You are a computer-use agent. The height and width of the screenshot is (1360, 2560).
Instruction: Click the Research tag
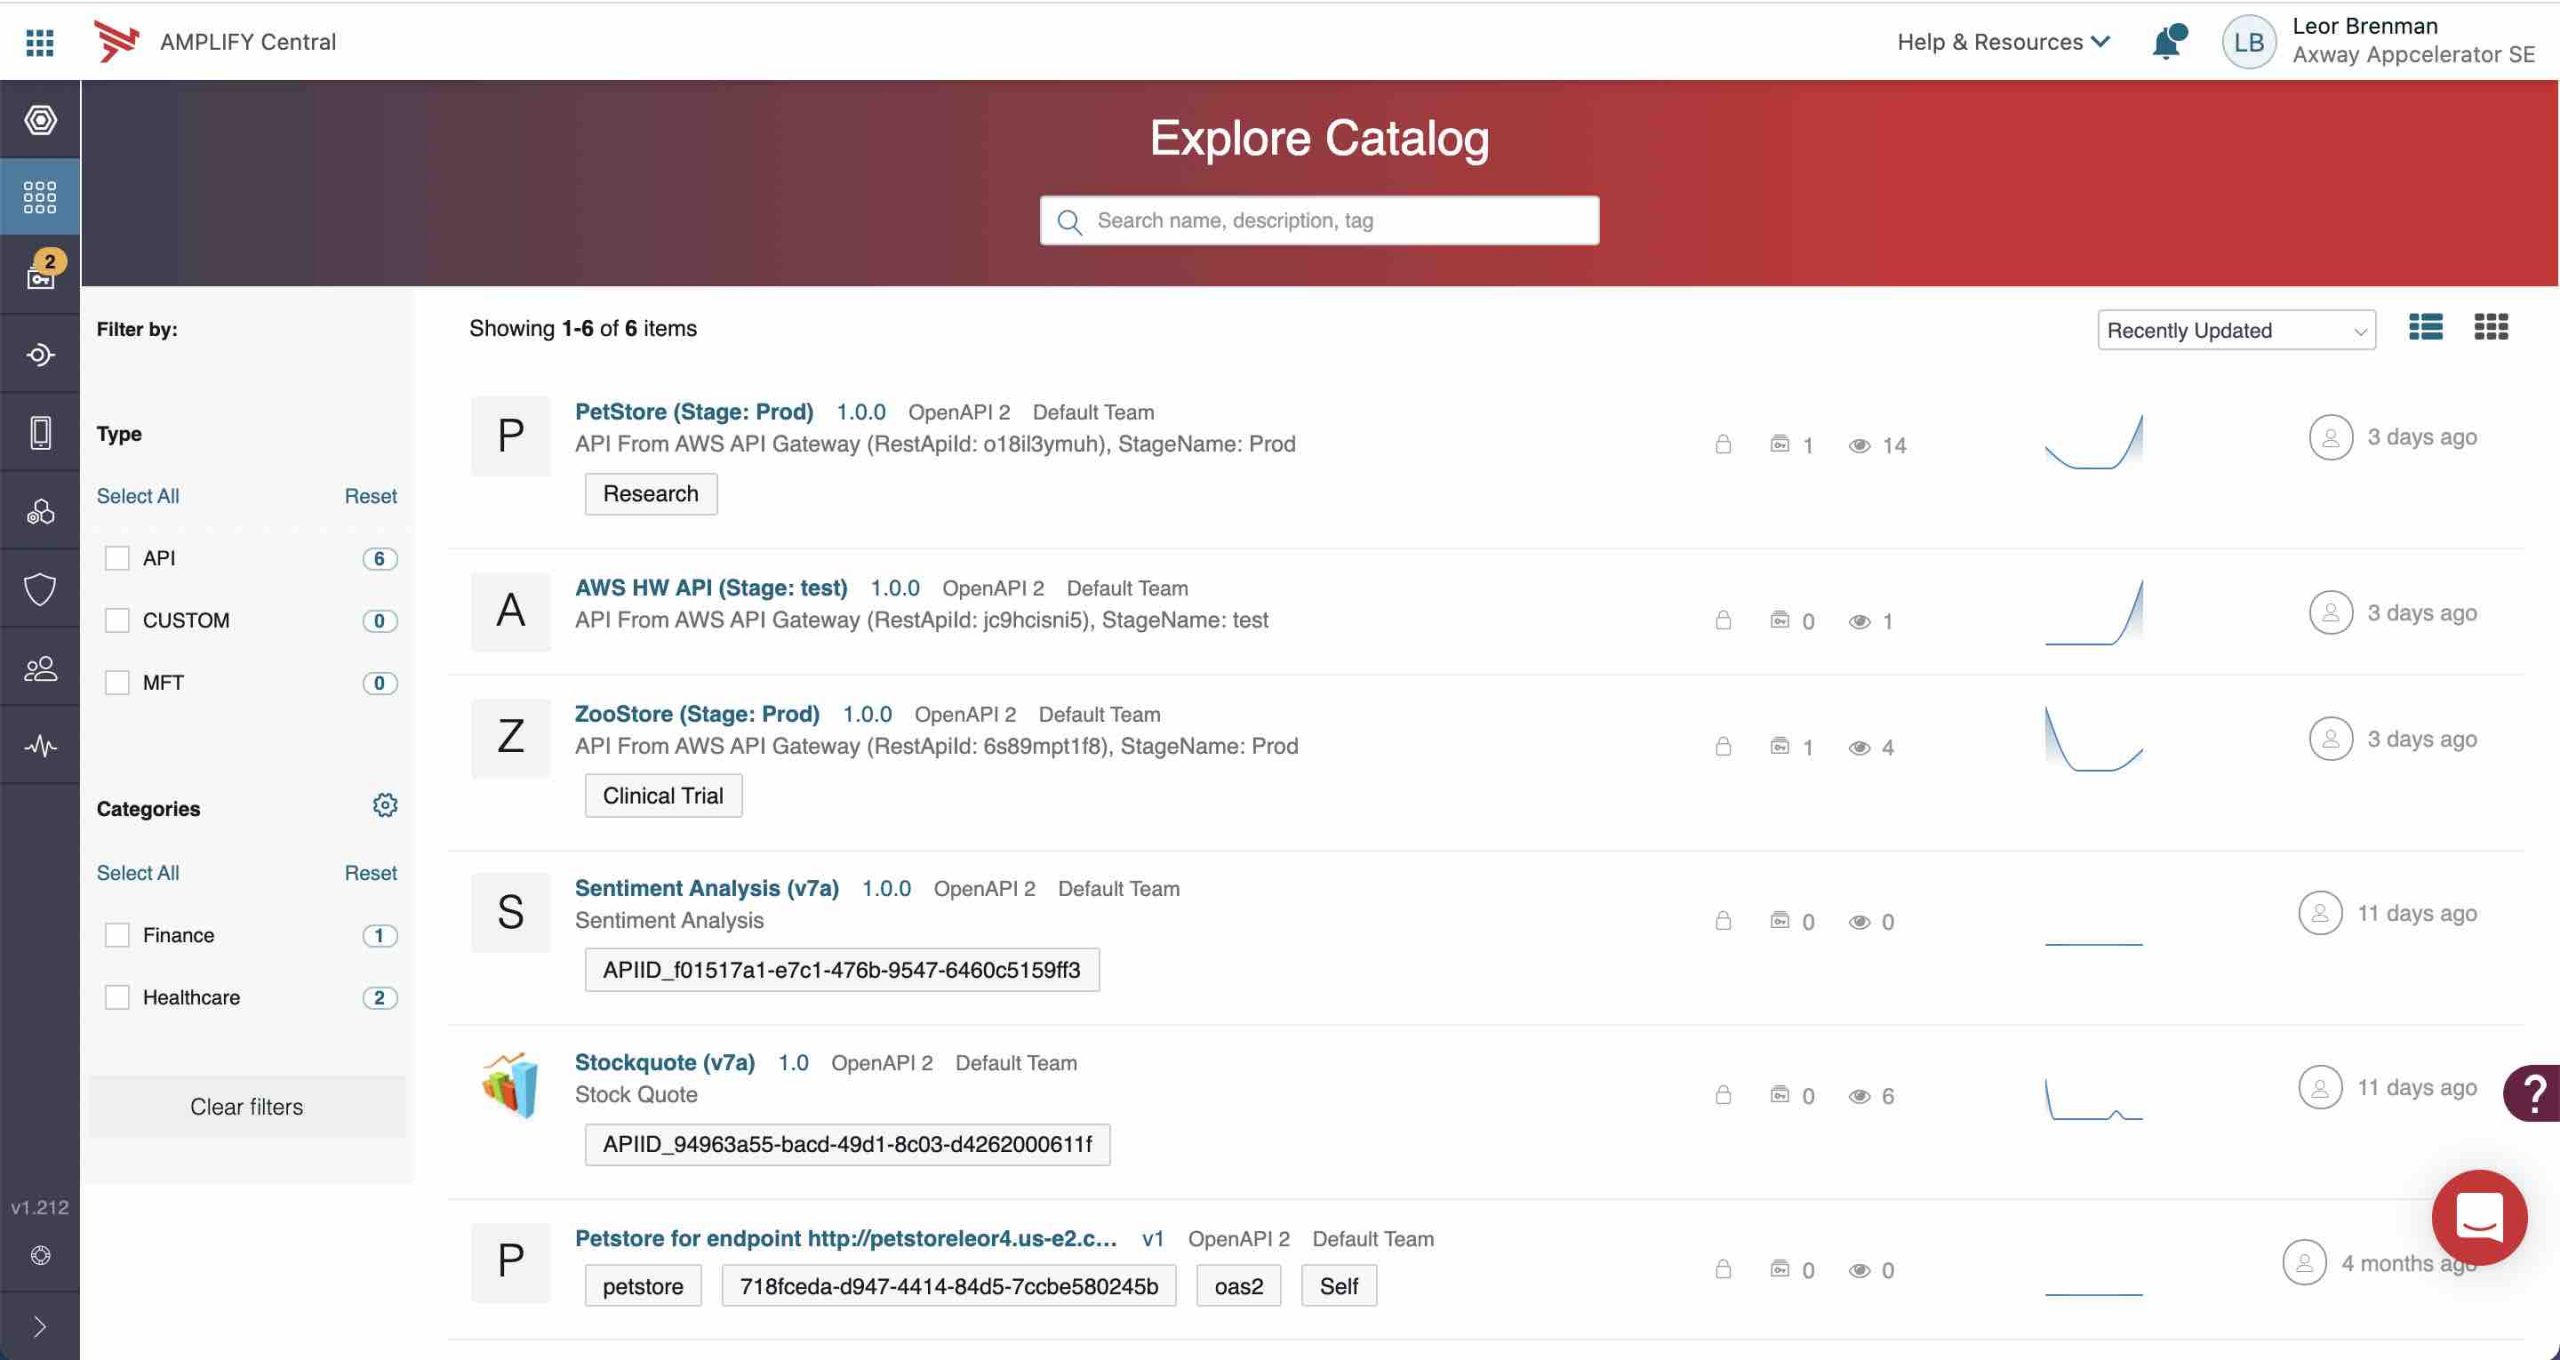tap(651, 494)
